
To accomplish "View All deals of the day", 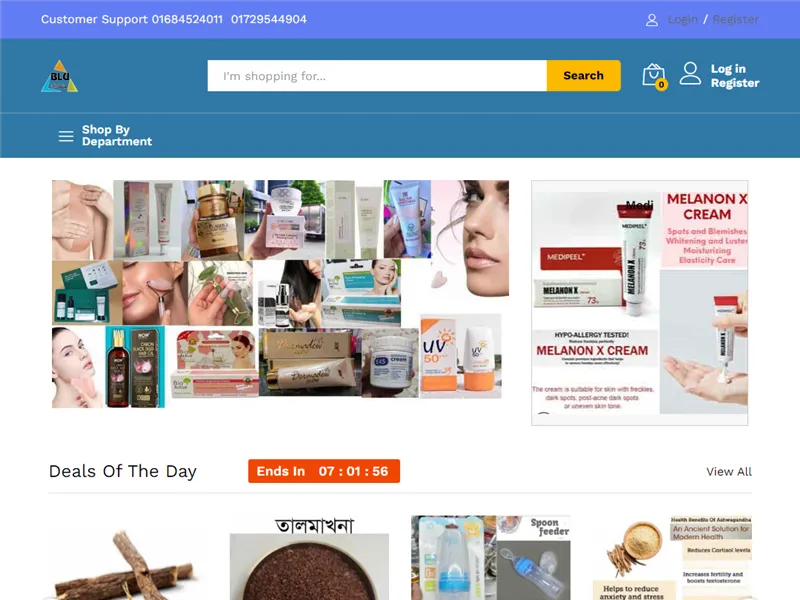I will [x=729, y=471].
